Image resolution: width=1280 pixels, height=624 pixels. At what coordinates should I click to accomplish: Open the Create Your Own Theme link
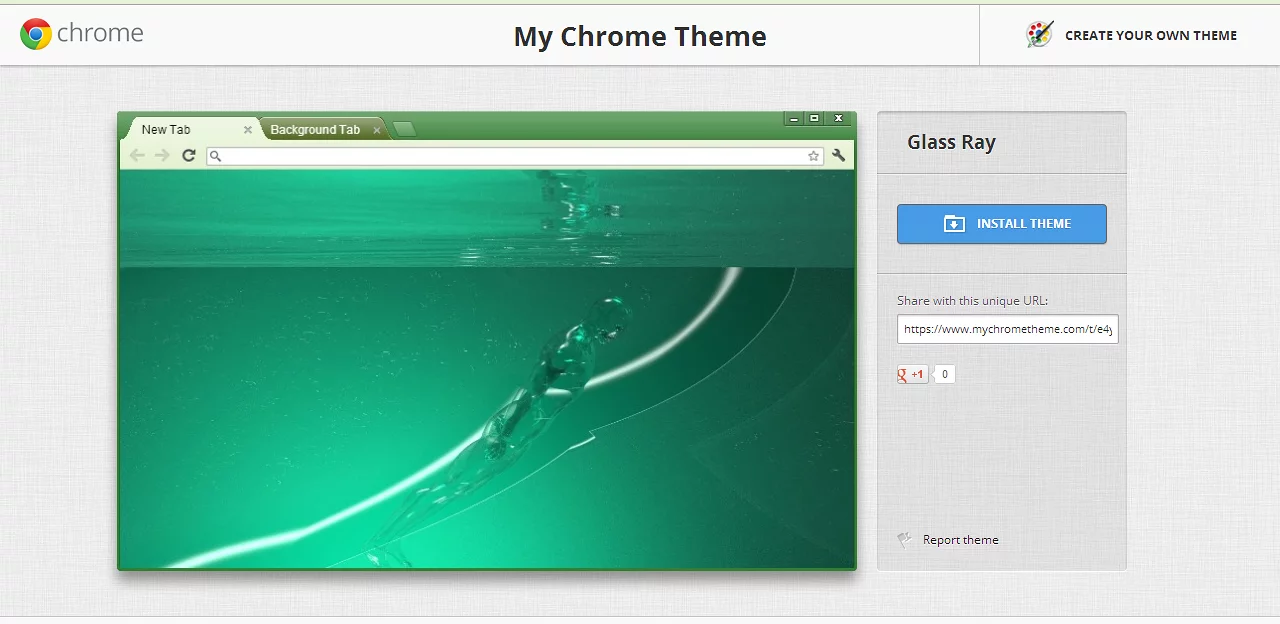(x=1150, y=35)
